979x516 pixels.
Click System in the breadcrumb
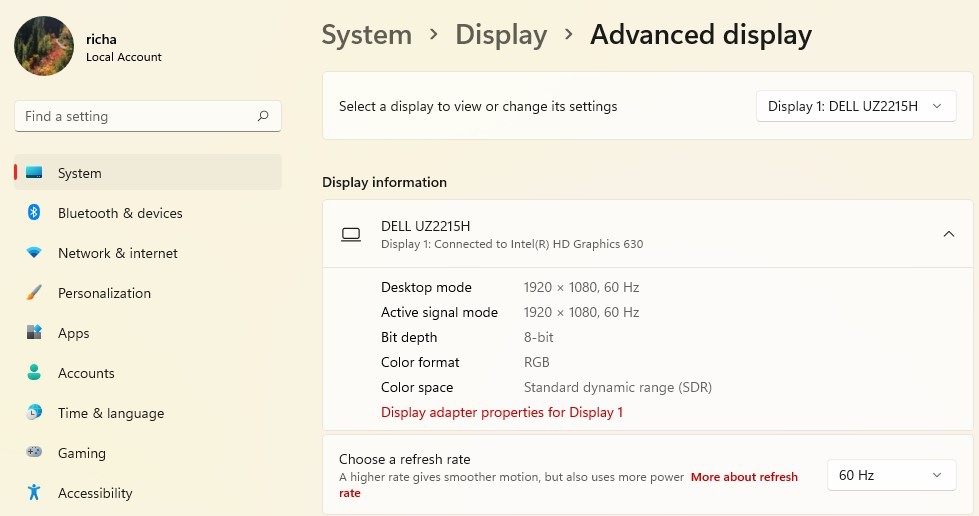pyautogui.click(x=367, y=34)
